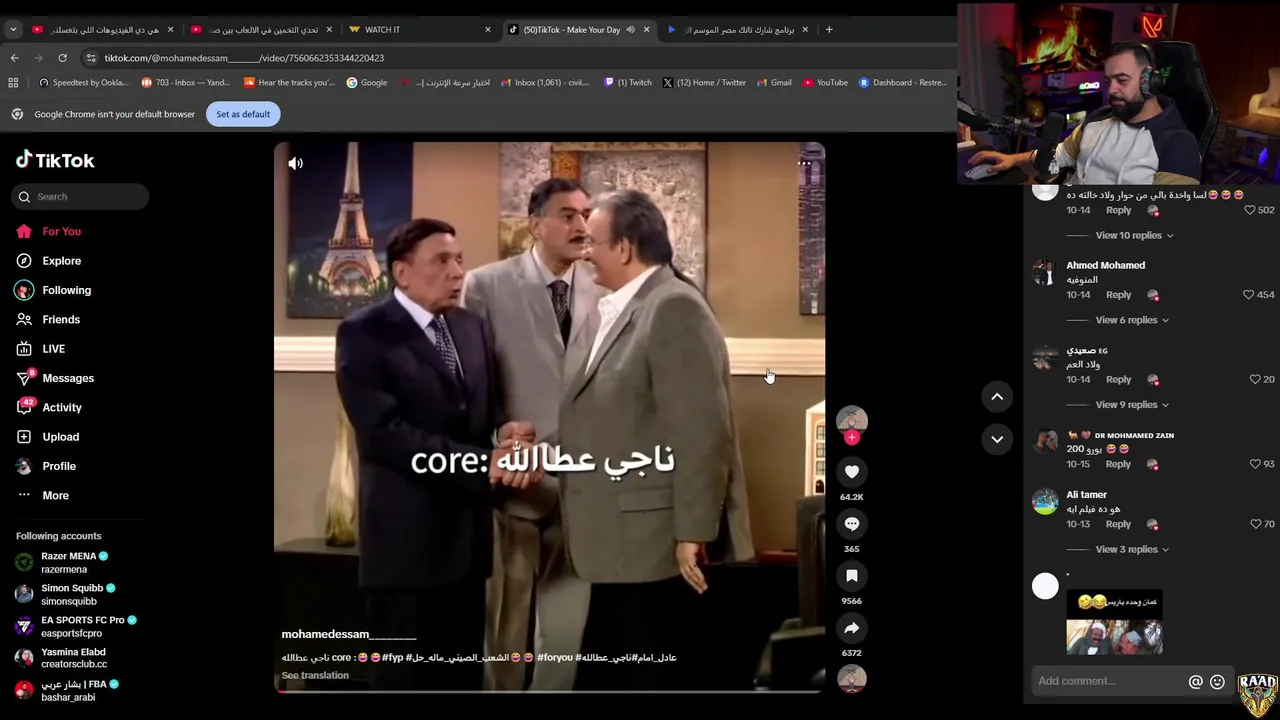Image resolution: width=1280 pixels, height=720 pixels.
Task: Share the video using the arrow icon
Action: (x=852, y=628)
